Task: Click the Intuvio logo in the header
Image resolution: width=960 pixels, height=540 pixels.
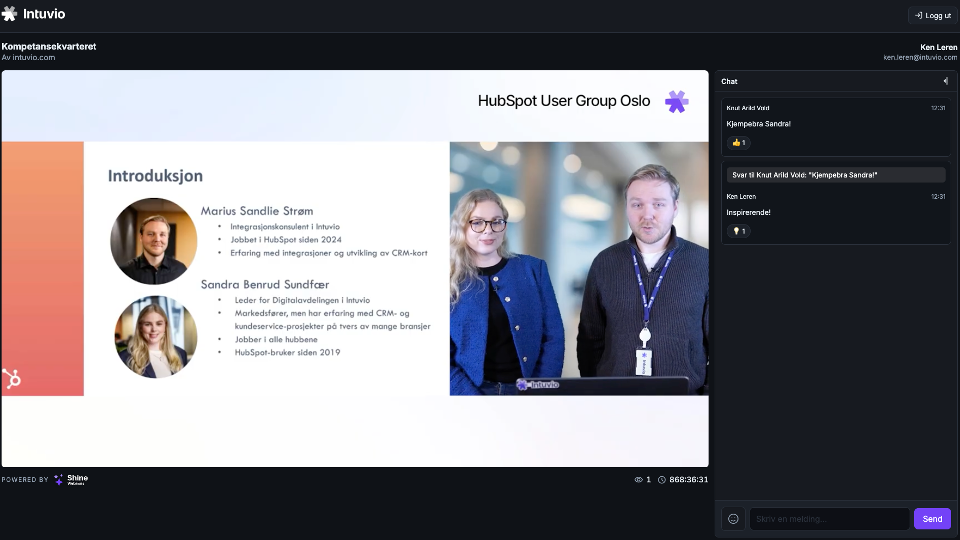Action: click(34, 13)
